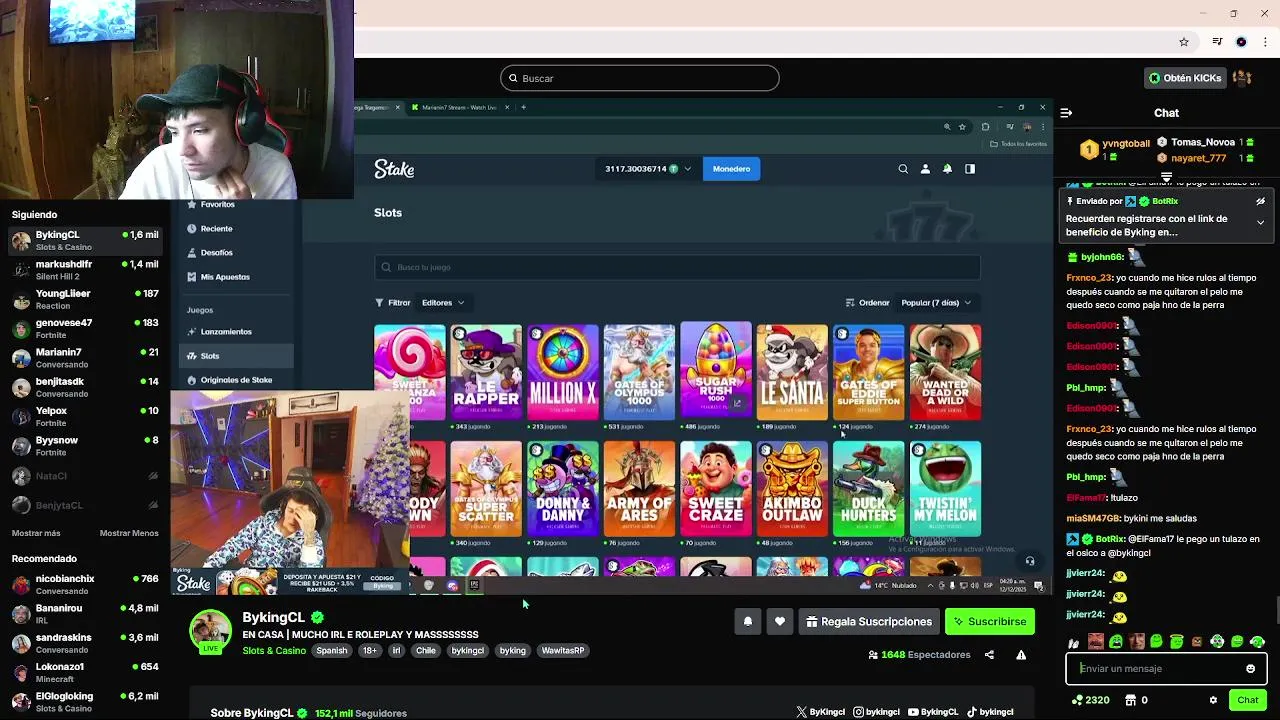Open BykingCL YouTube link
This screenshot has width=1280, height=720.
pos(933,712)
